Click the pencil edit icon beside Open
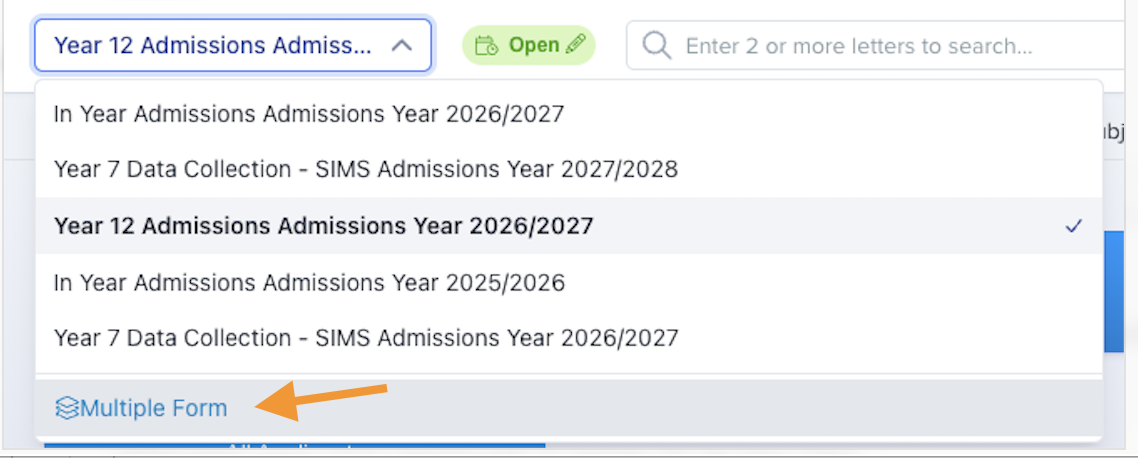This screenshot has width=1138, height=458. tap(575, 45)
